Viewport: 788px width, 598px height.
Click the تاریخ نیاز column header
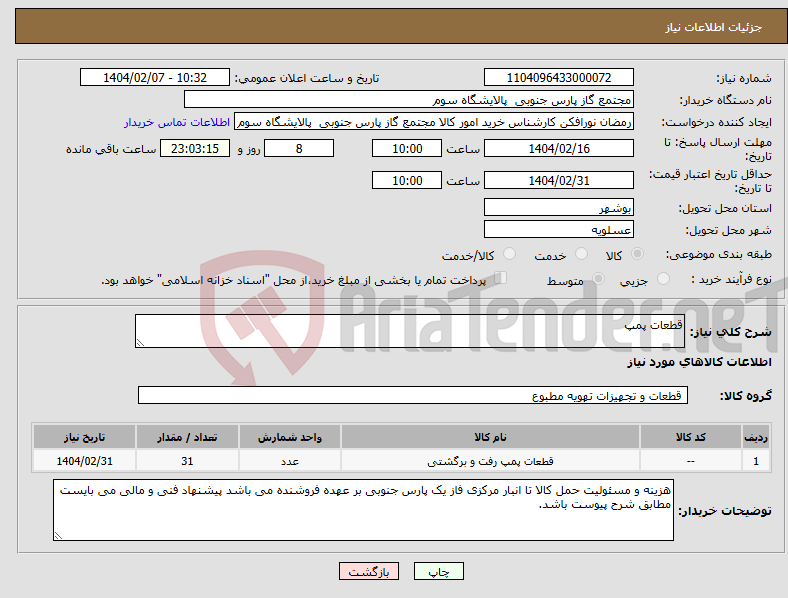[84, 437]
